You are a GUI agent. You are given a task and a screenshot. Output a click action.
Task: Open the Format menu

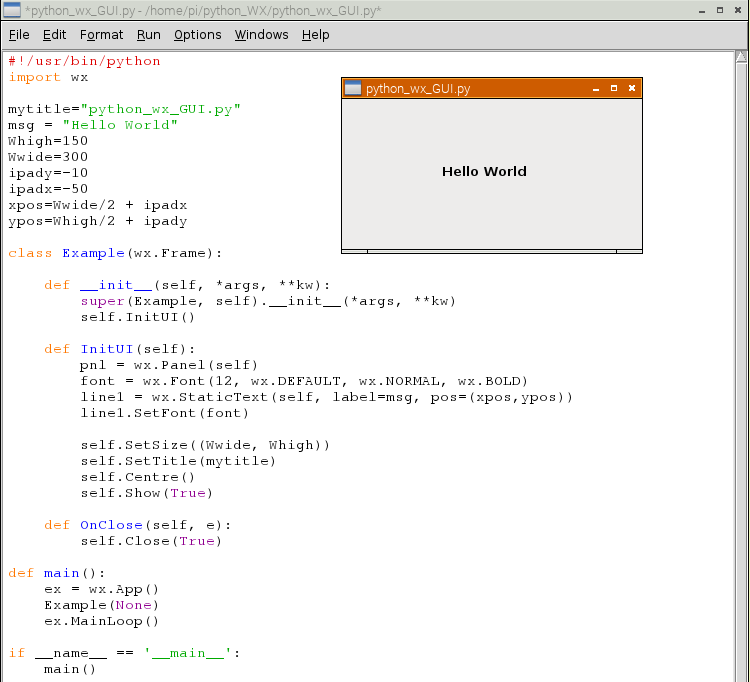[101, 34]
